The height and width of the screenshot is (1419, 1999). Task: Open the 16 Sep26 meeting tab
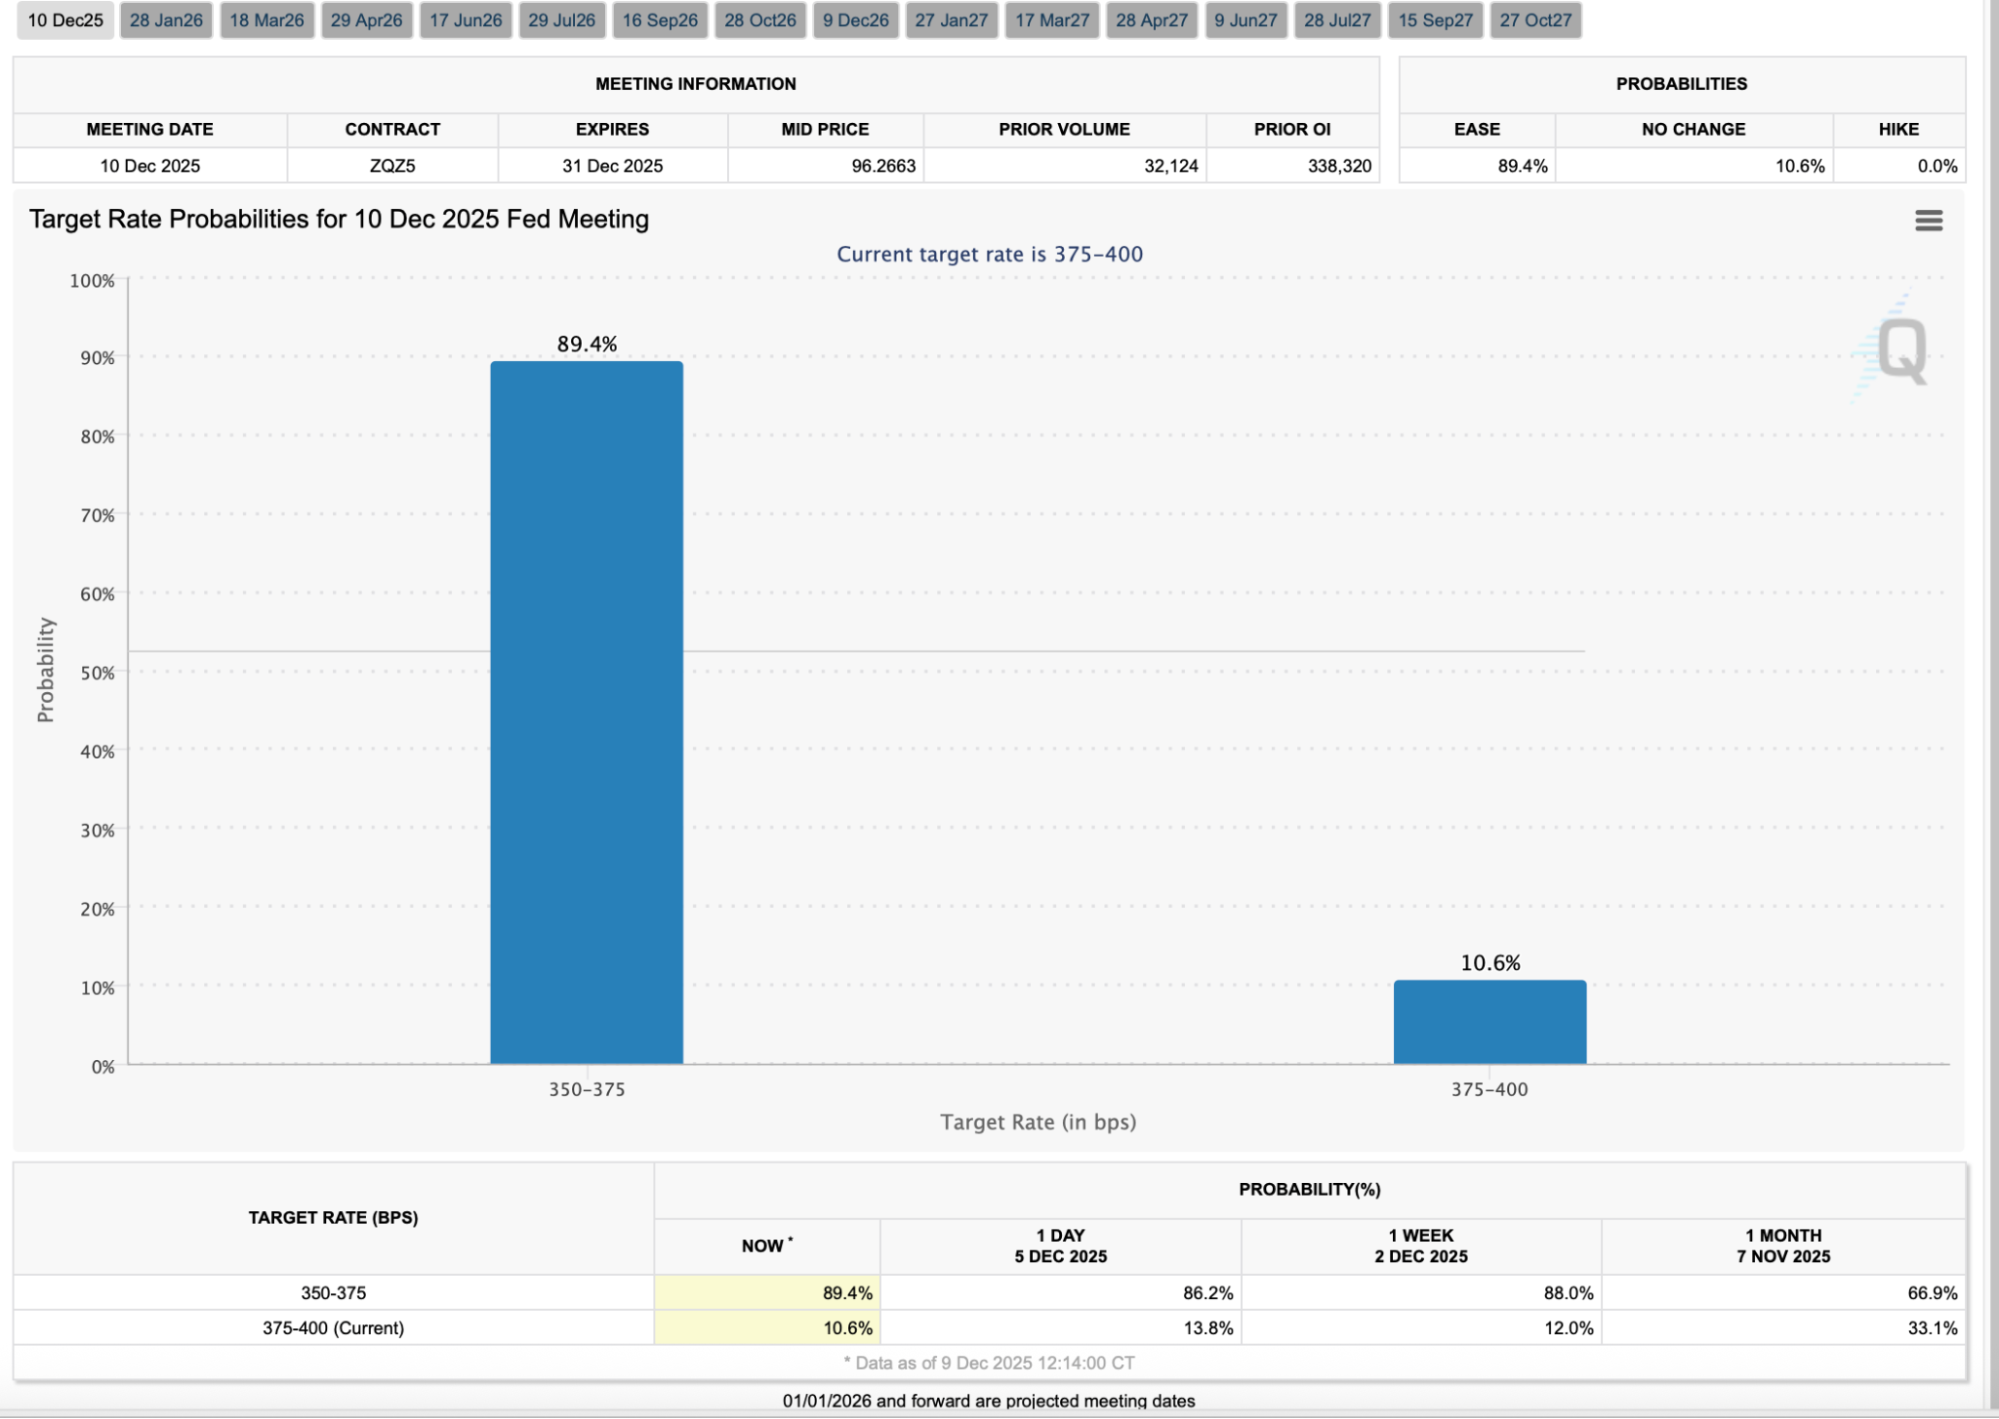tap(660, 20)
